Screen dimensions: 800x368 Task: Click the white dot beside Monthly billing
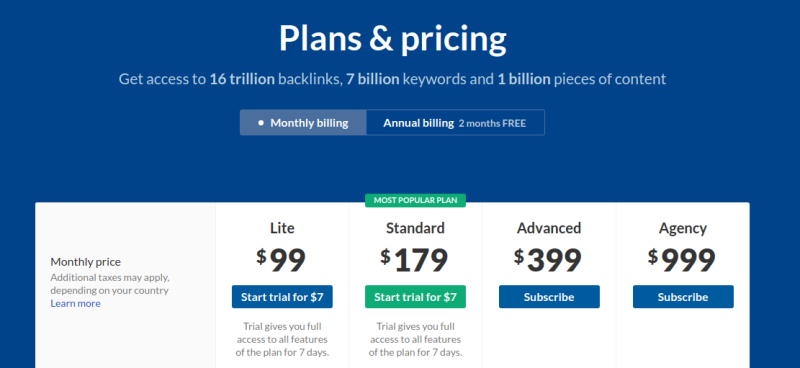click(261, 123)
